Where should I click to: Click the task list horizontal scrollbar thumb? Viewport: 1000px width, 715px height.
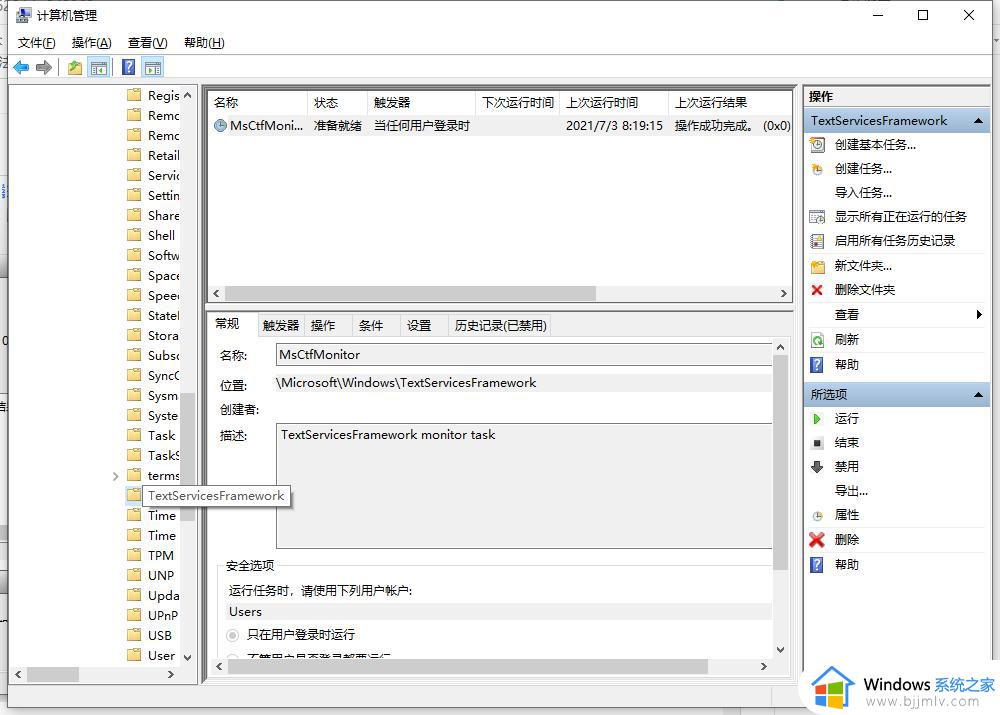click(x=410, y=293)
